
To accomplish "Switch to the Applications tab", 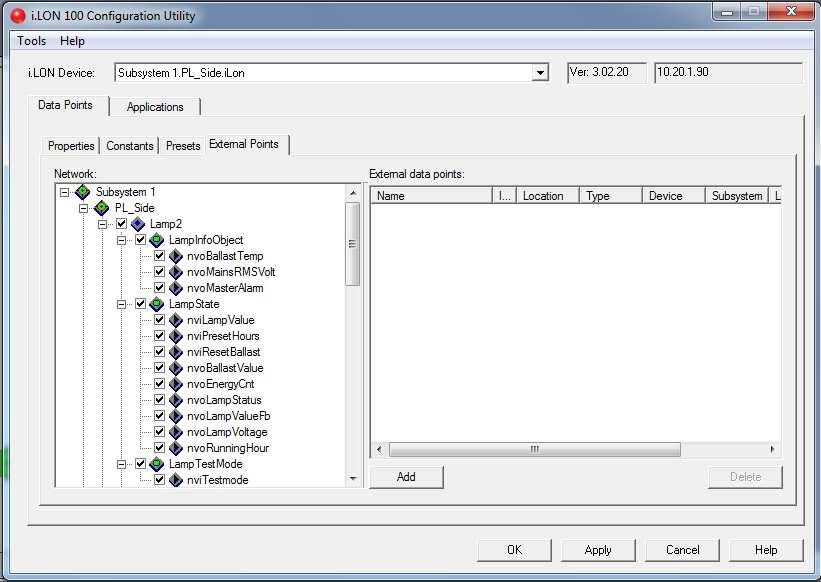I will (155, 107).
